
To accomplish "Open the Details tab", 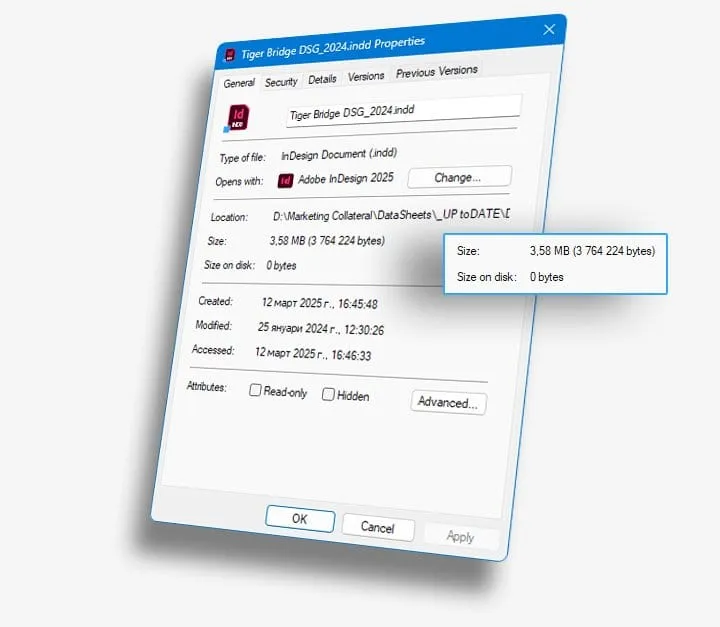I will (322, 79).
